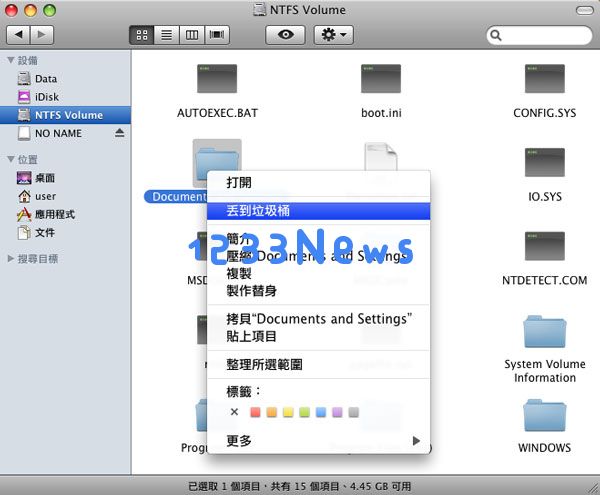
Task: Open 桌面 desktop in sidebar
Action: [65, 178]
